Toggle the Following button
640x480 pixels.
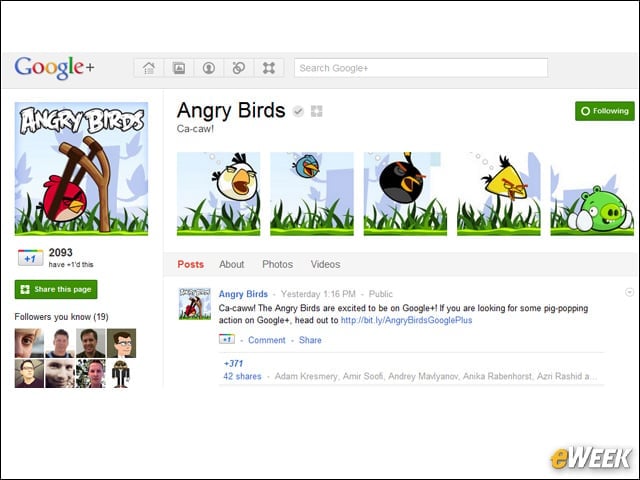[x=604, y=111]
